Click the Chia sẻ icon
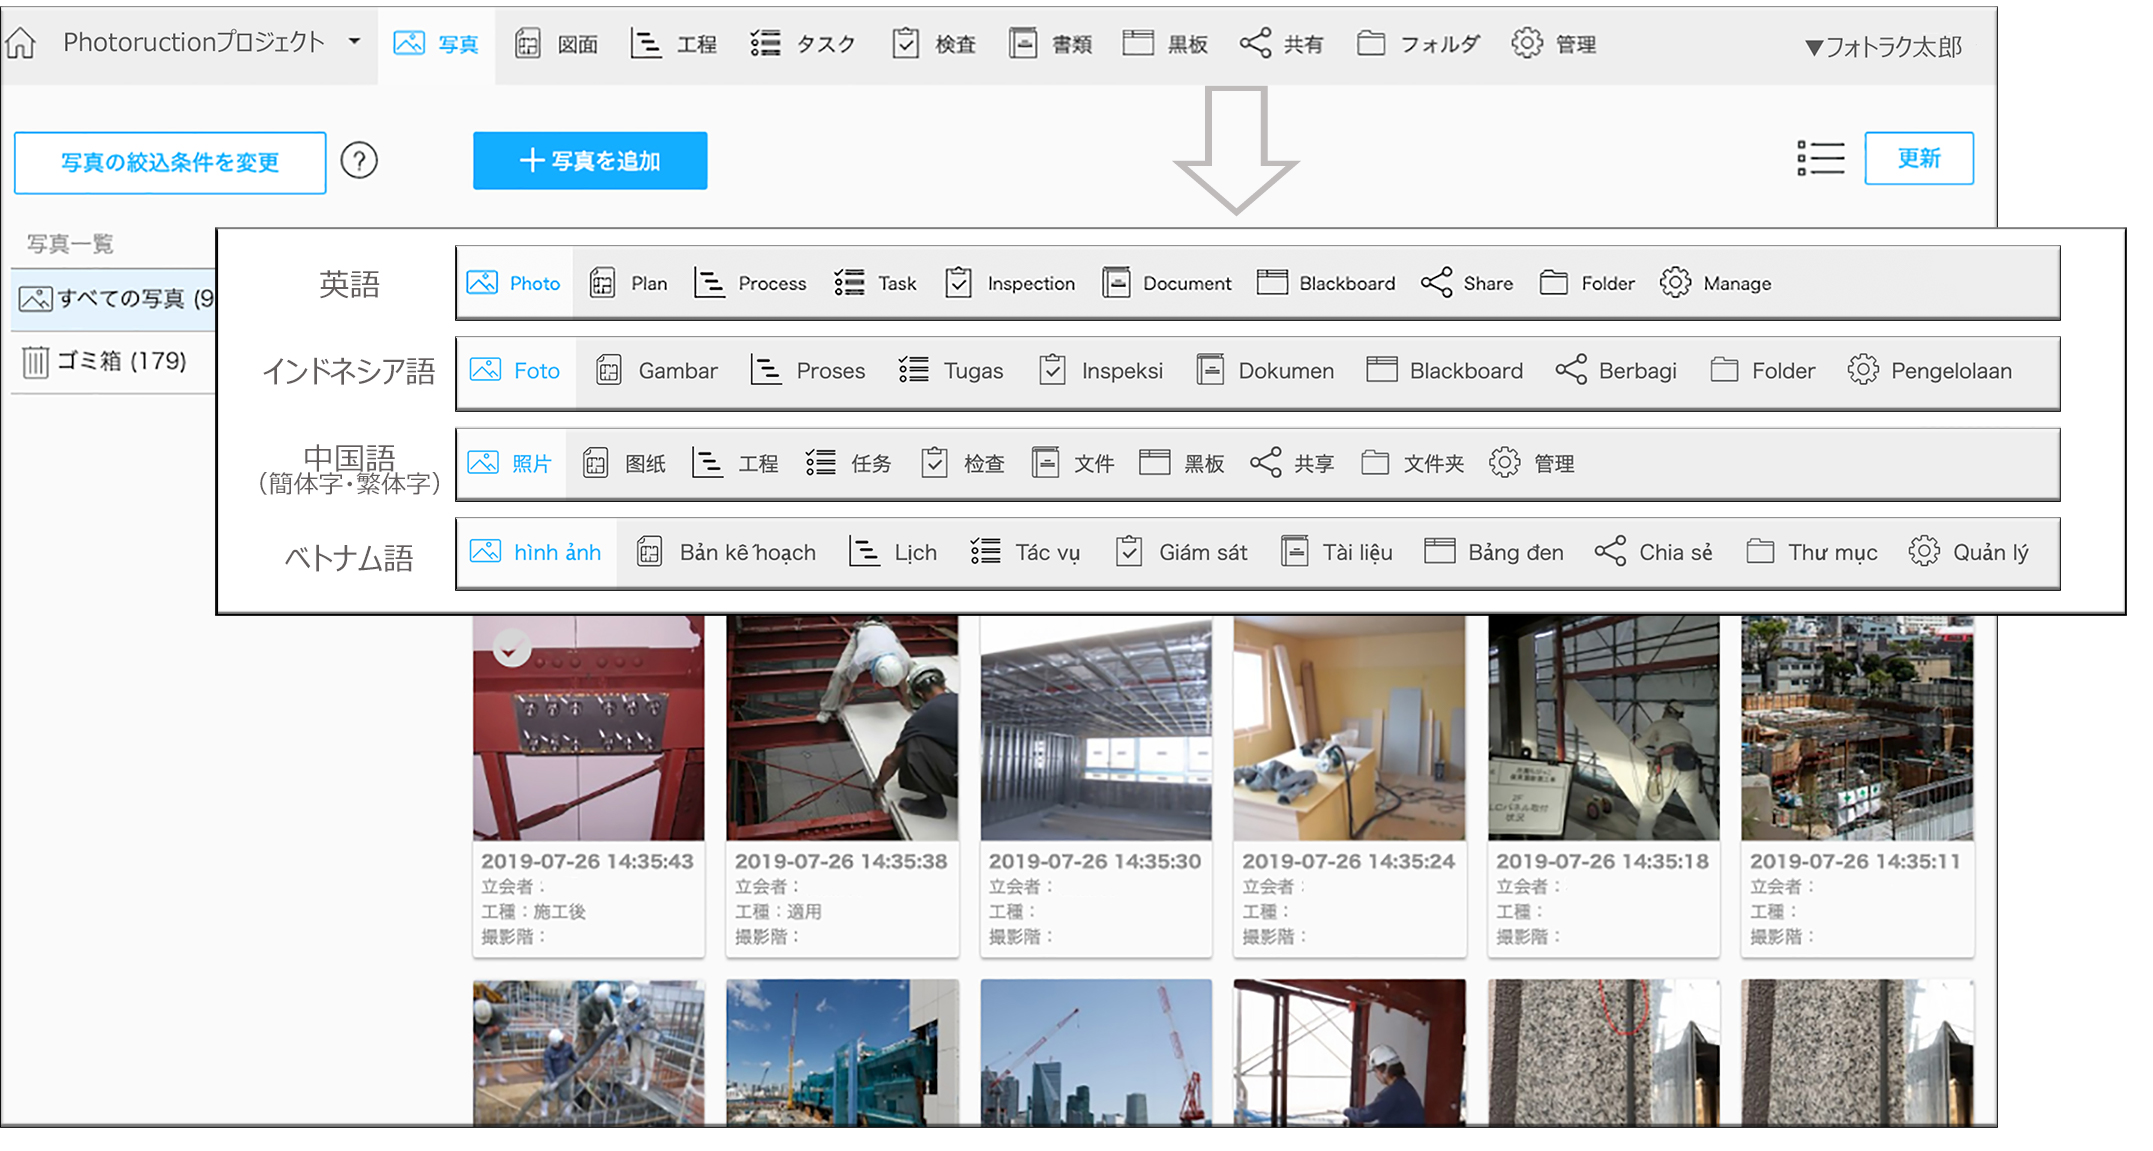The width and height of the screenshot is (2153, 1151). pos(1610,552)
